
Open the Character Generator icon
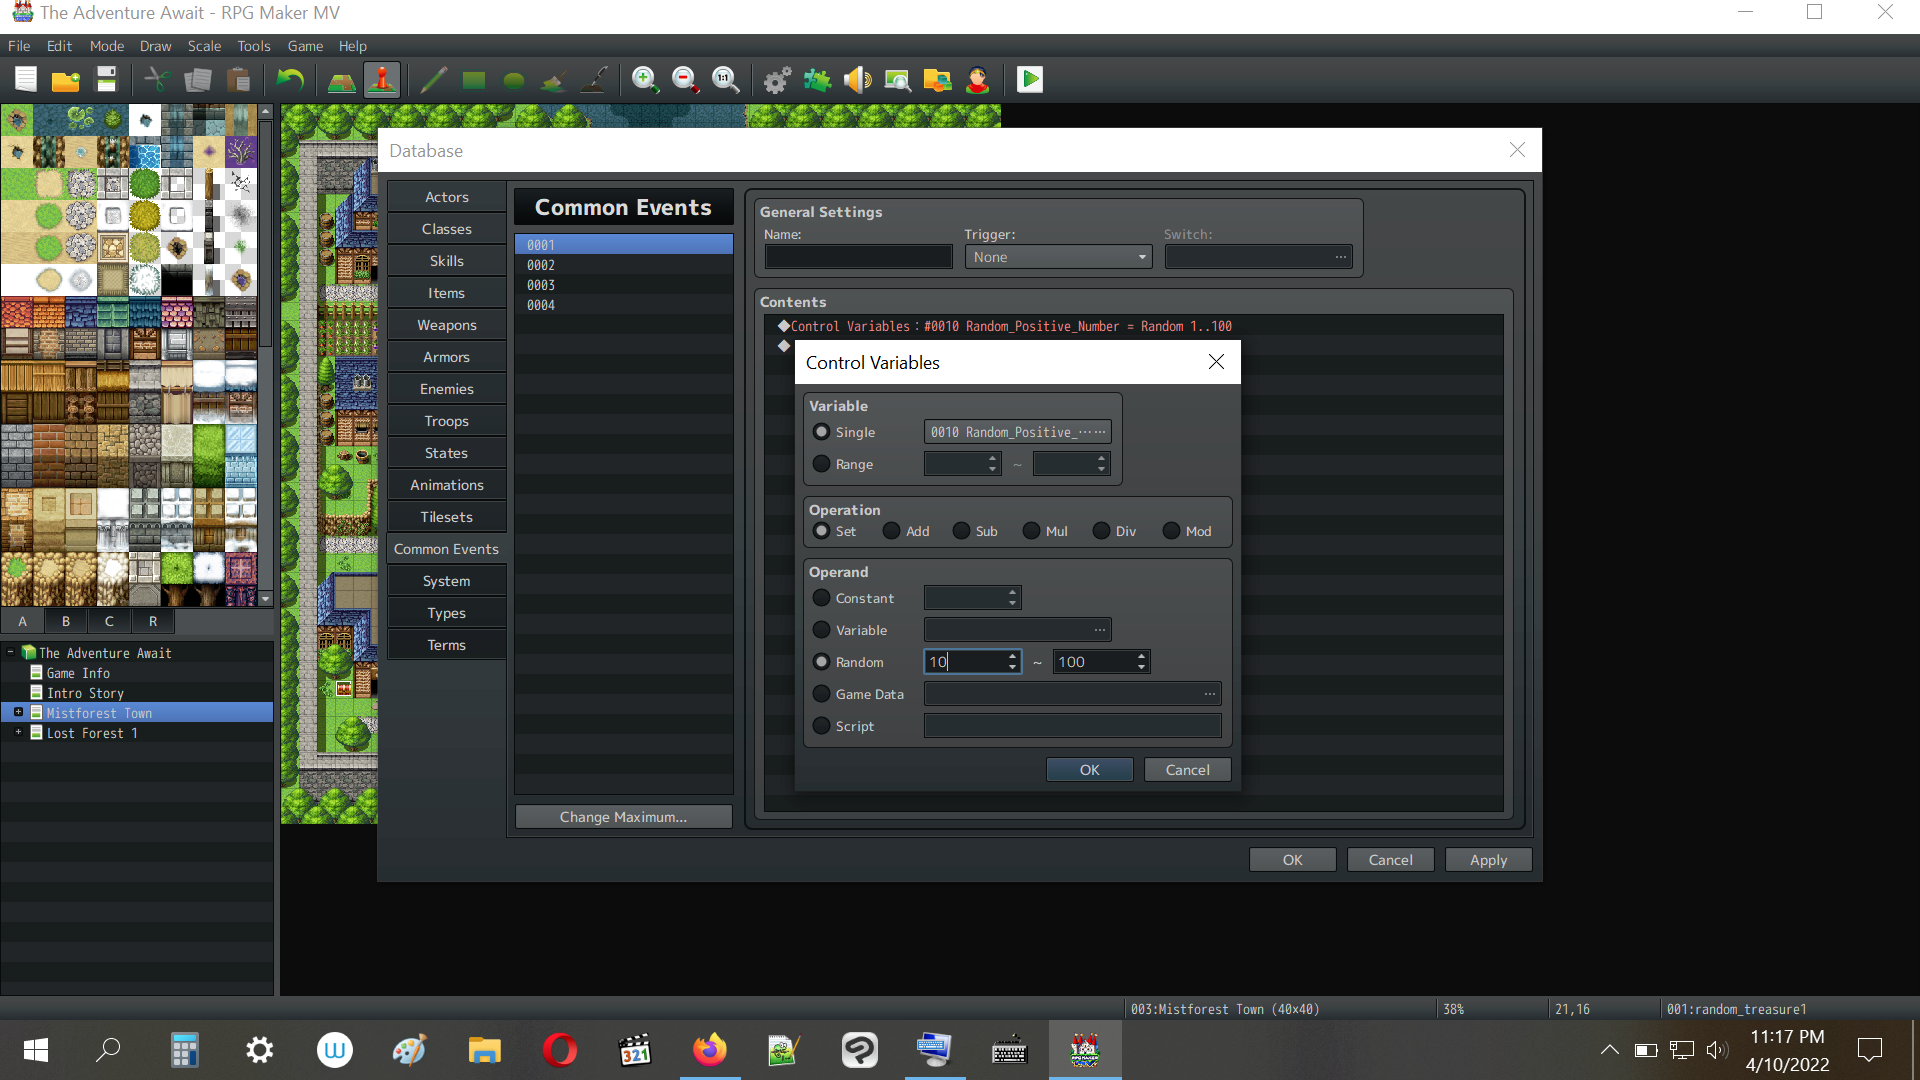tap(978, 80)
